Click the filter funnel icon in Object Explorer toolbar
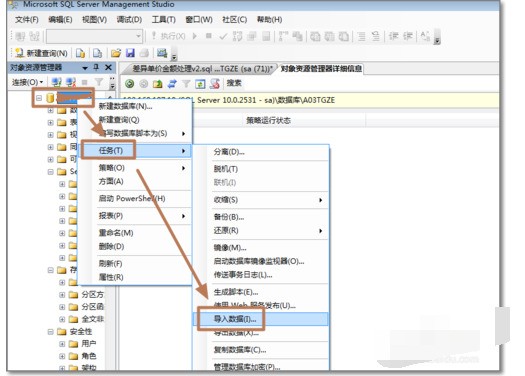Viewport: 525px width, 376px height. pyautogui.click(x=99, y=82)
